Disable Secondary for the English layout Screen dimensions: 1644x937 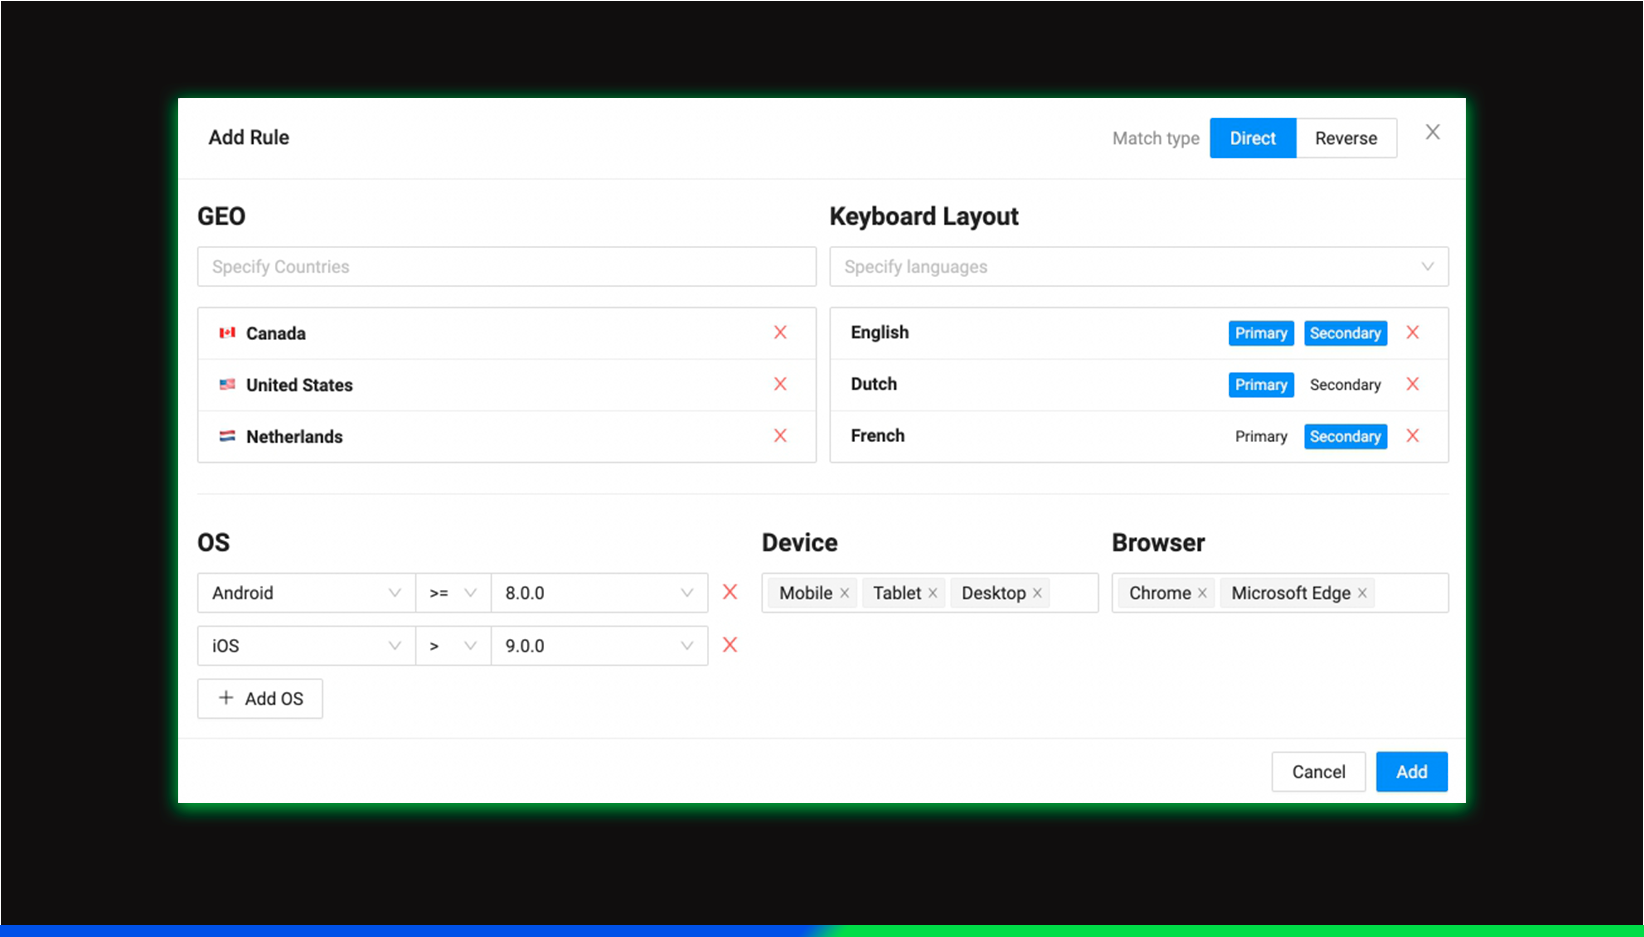(x=1345, y=332)
